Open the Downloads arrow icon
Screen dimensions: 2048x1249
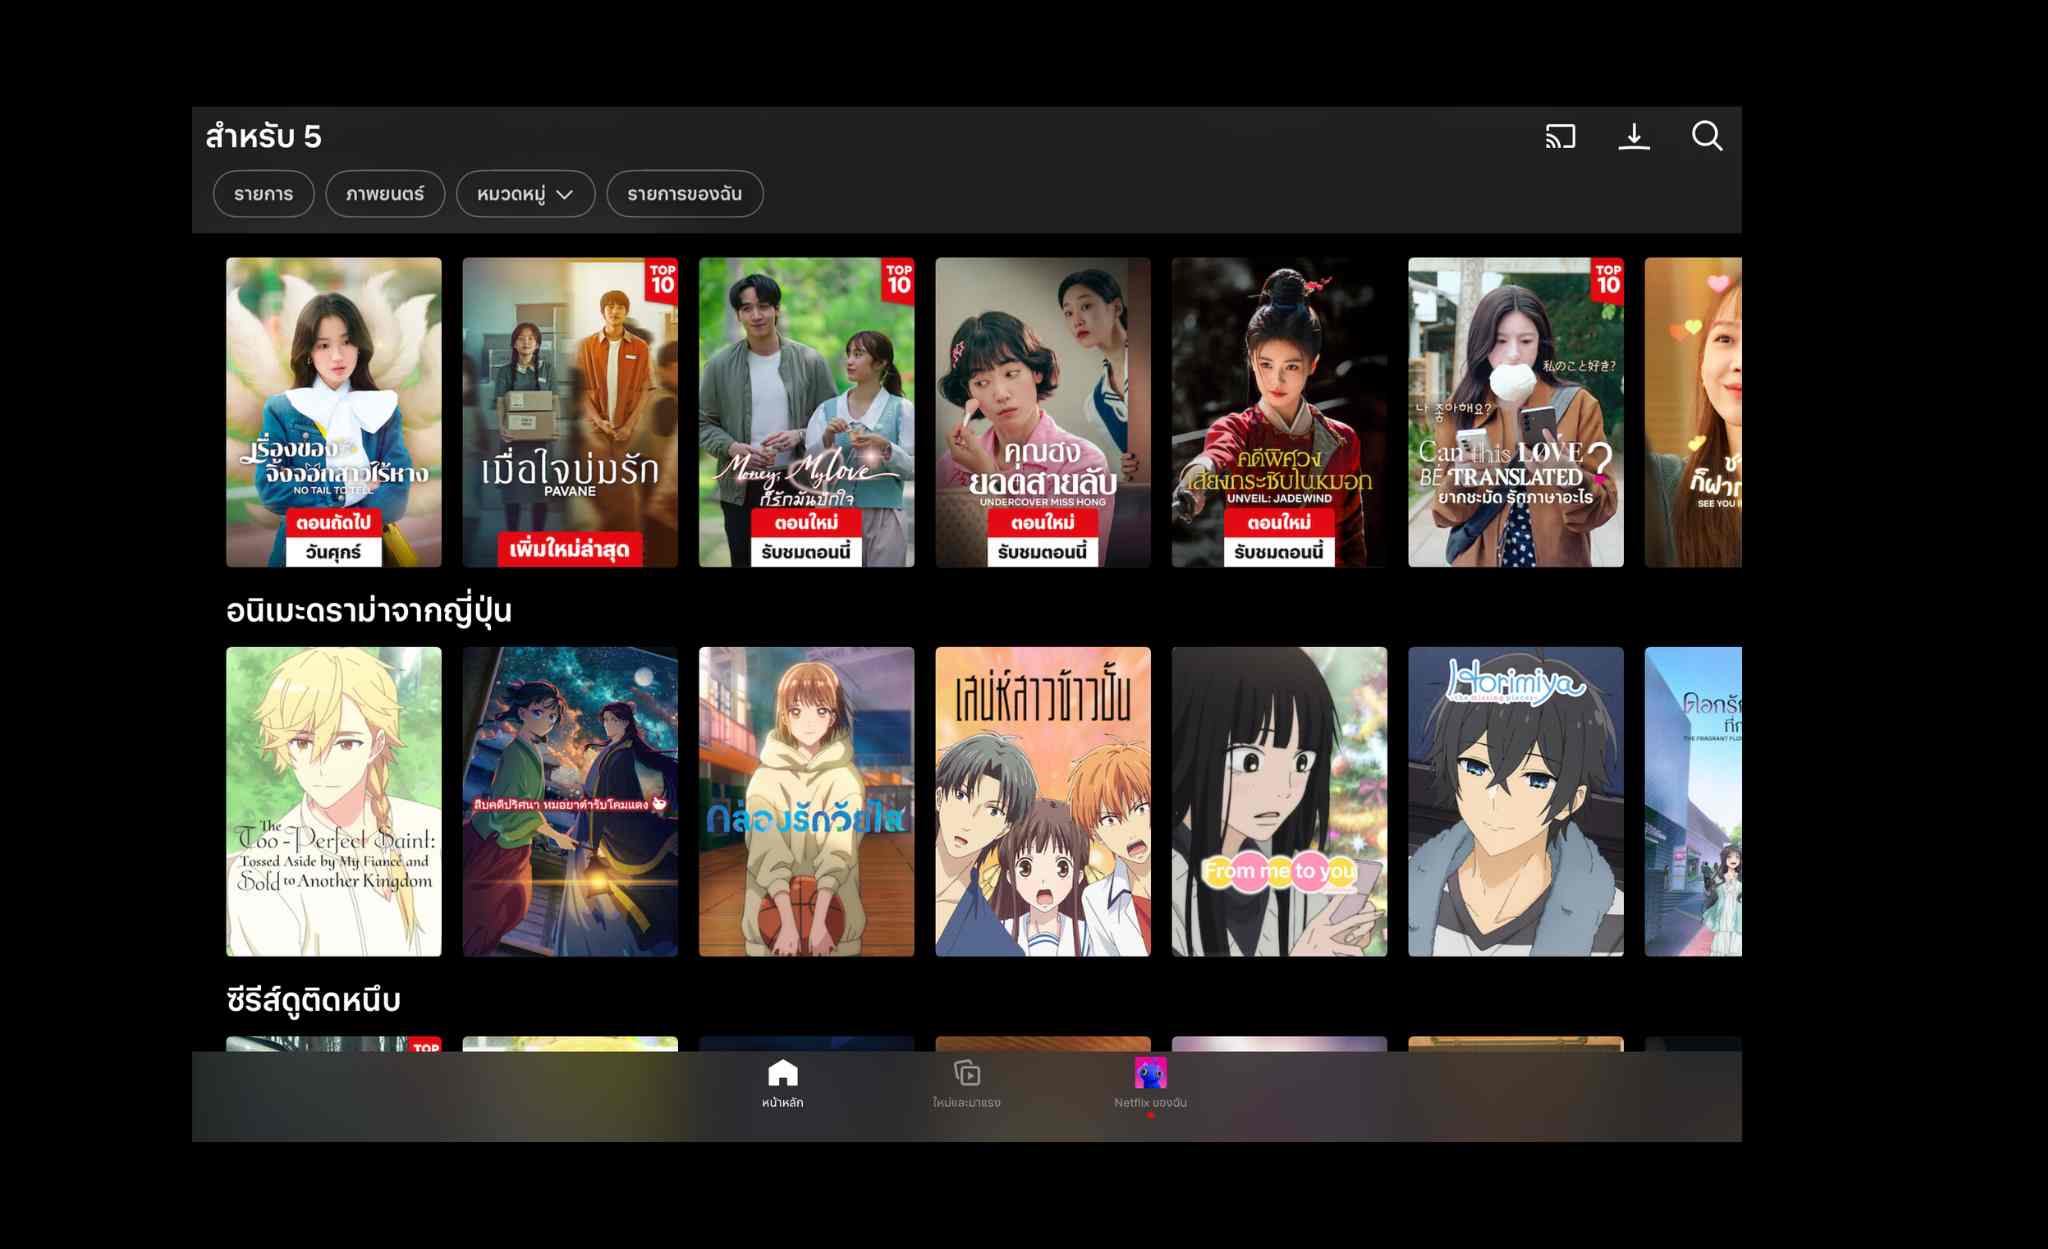[1634, 136]
